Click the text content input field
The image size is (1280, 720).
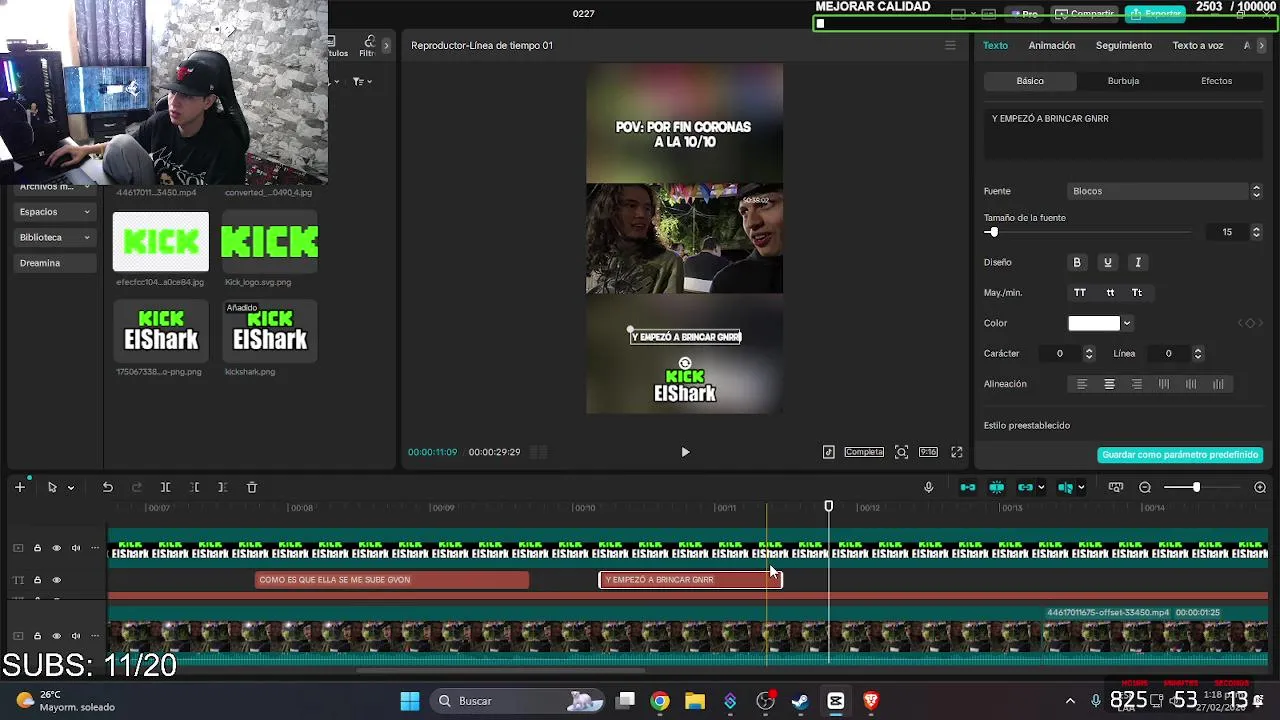pos(1123,133)
